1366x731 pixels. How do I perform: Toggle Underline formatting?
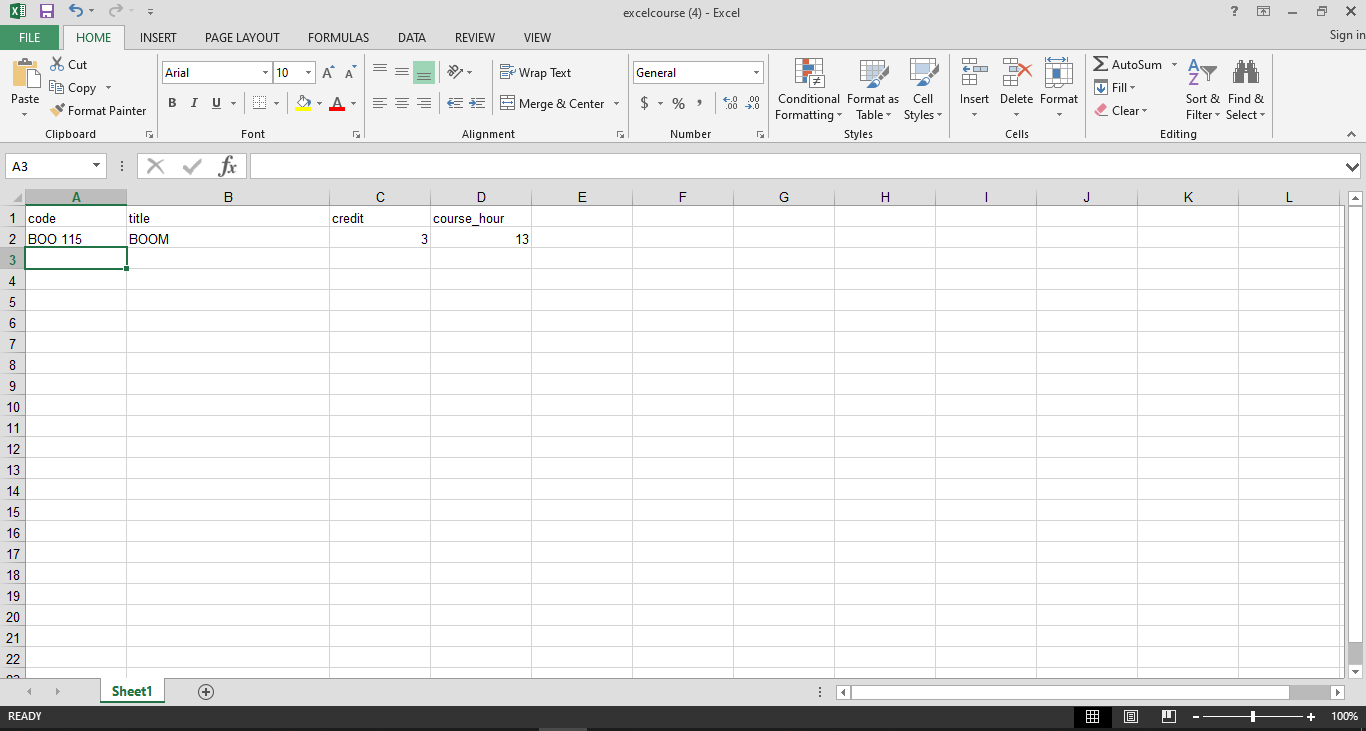tap(216, 103)
